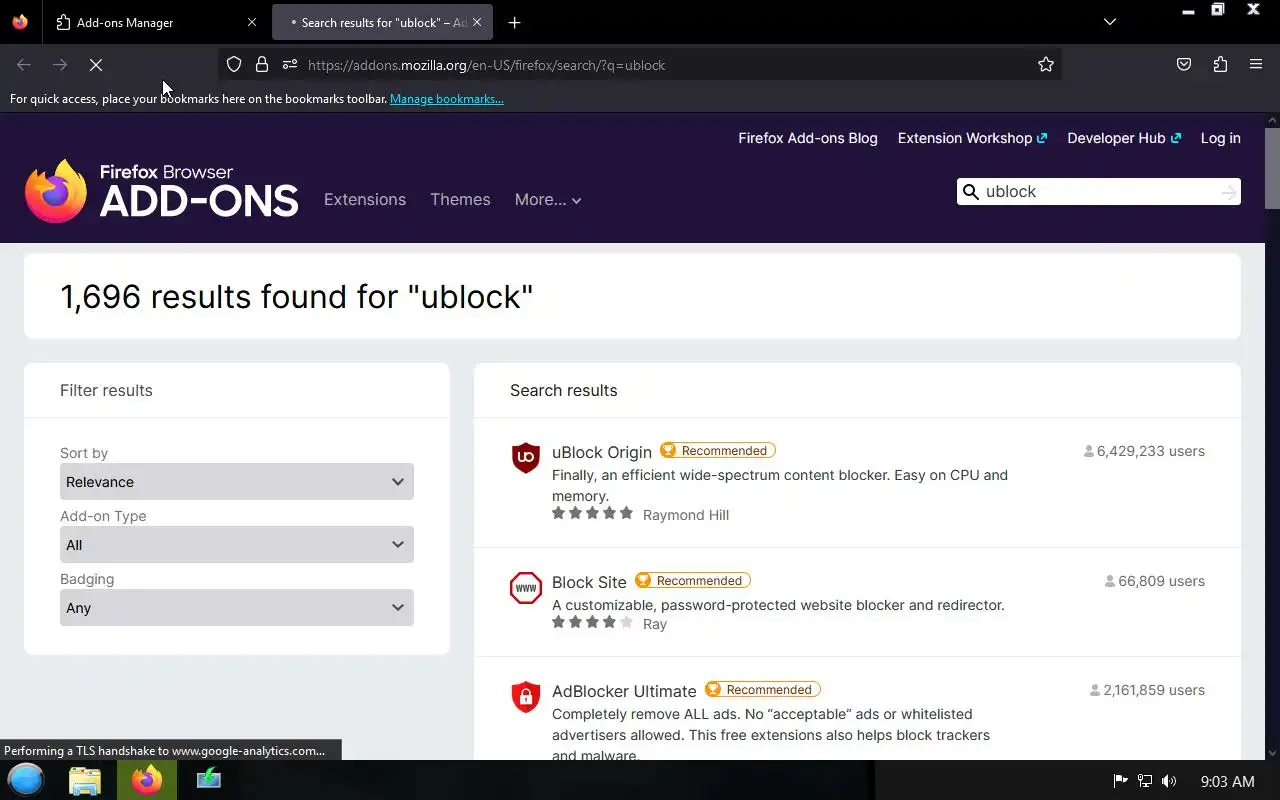This screenshot has width=1280, height=800.
Task: Open the Firefox application hamburger menu
Action: pos(1256,65)
